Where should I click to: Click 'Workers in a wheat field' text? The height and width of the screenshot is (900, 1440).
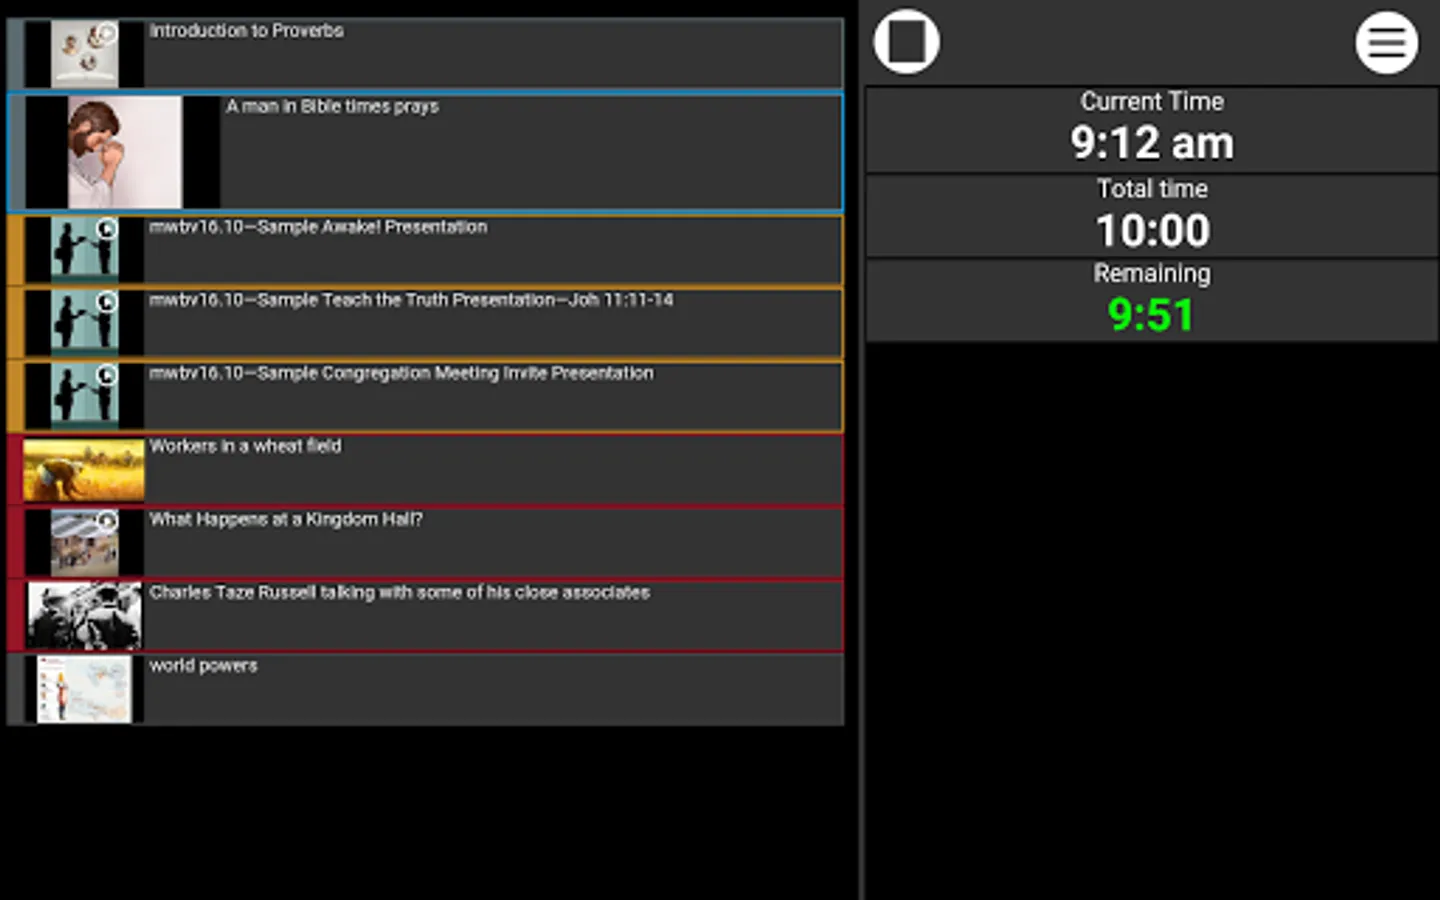pyautogui.click(x=245, y=446)
